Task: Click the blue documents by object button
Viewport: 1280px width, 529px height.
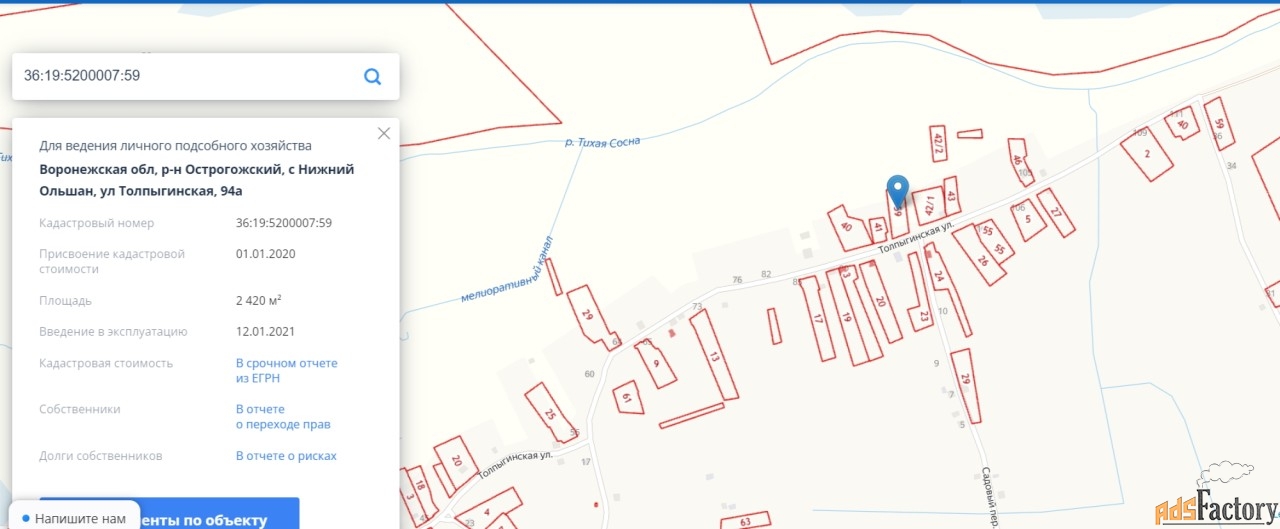Action: click(169, 513)
